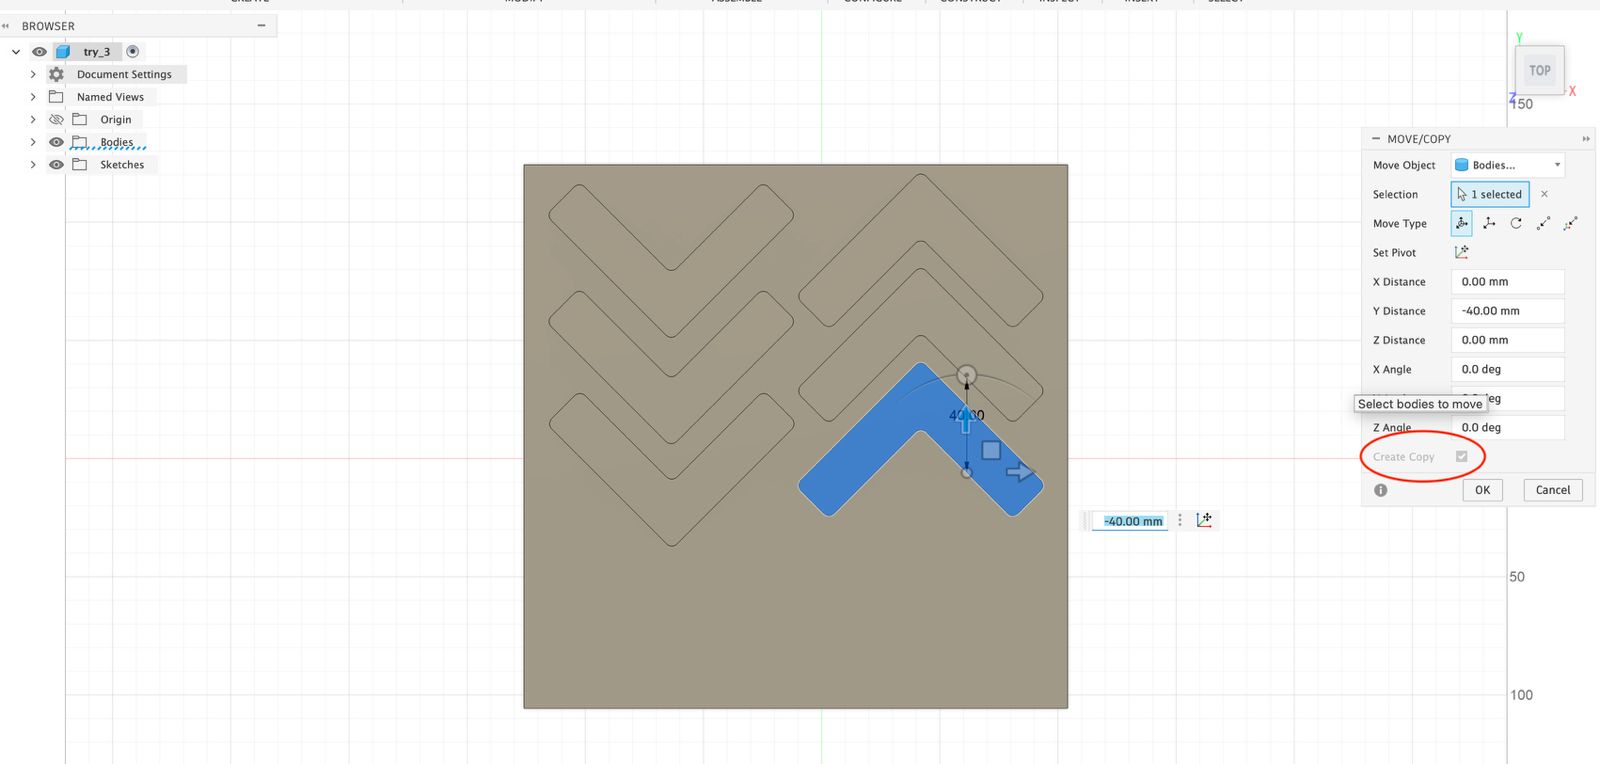Click the TOP face of the ViewCube
1600x764 pixels.
tap(1539, 70)
